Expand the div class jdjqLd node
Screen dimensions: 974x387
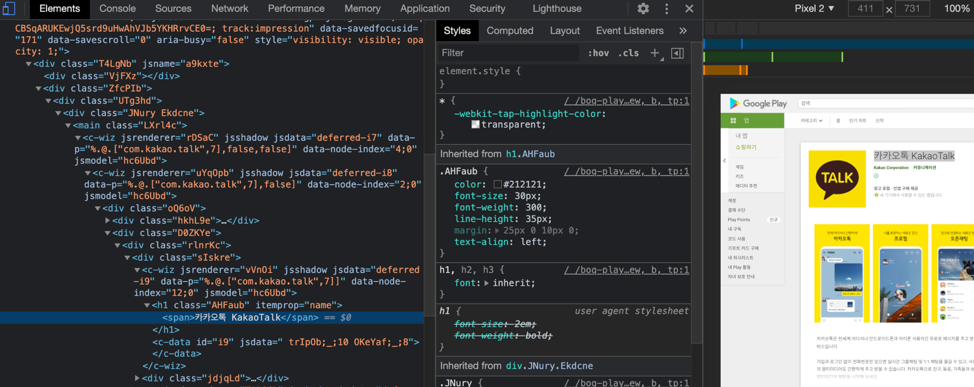tap(138, 378)
